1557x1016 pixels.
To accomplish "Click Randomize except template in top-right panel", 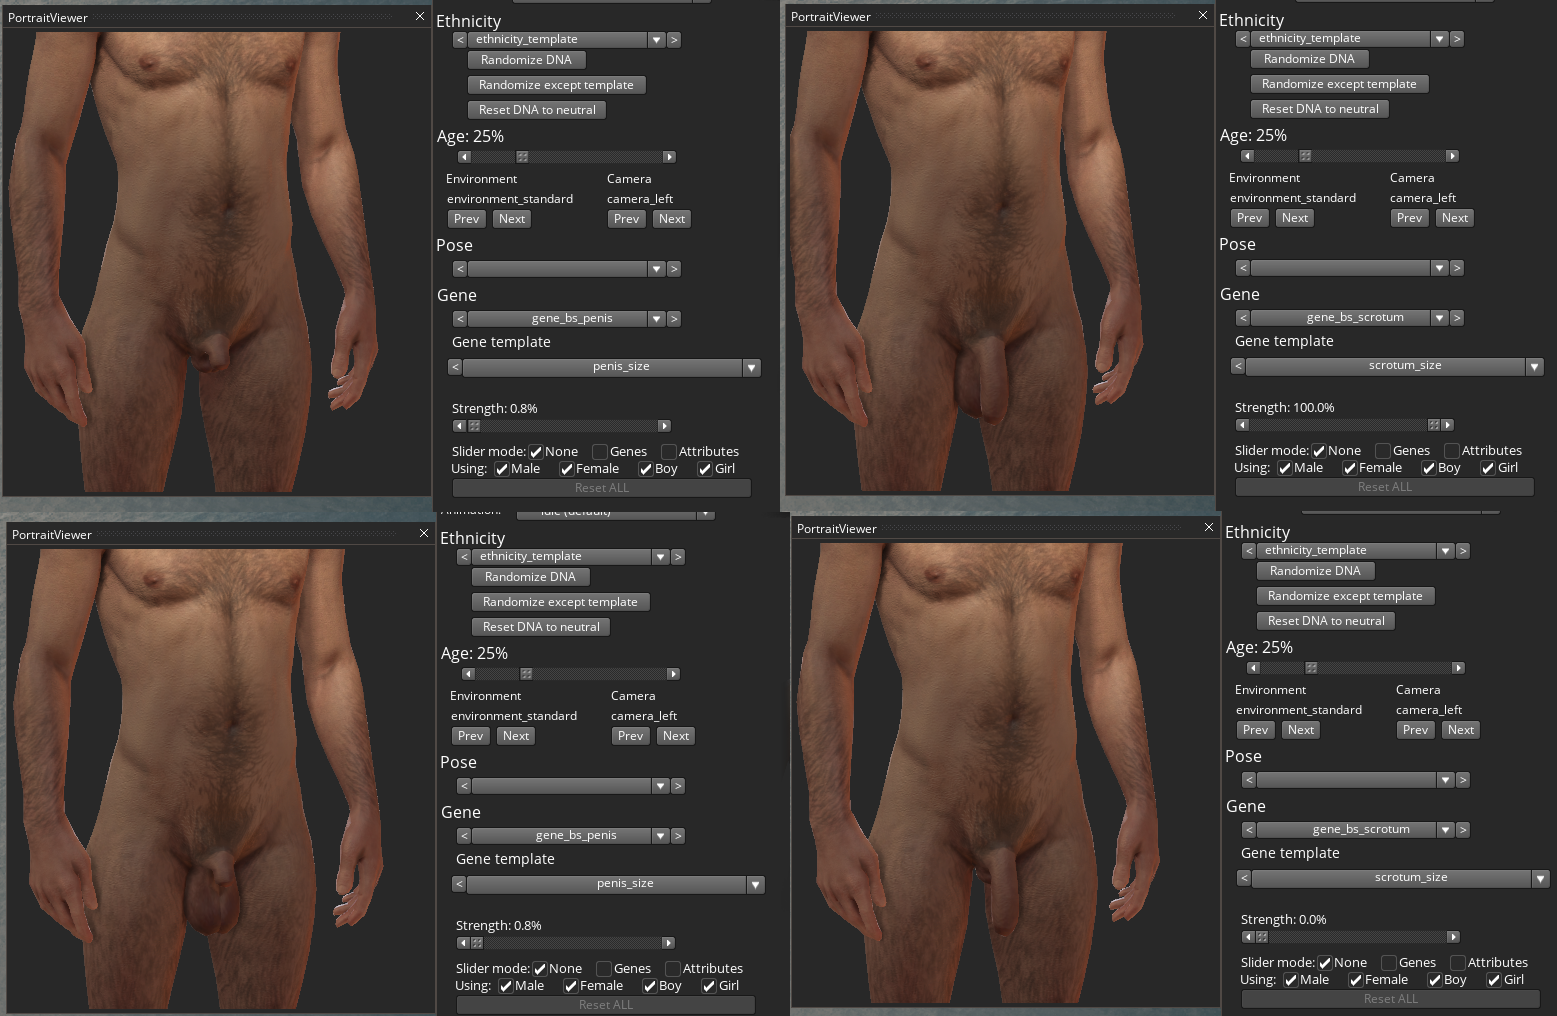I will [1339, 84].
